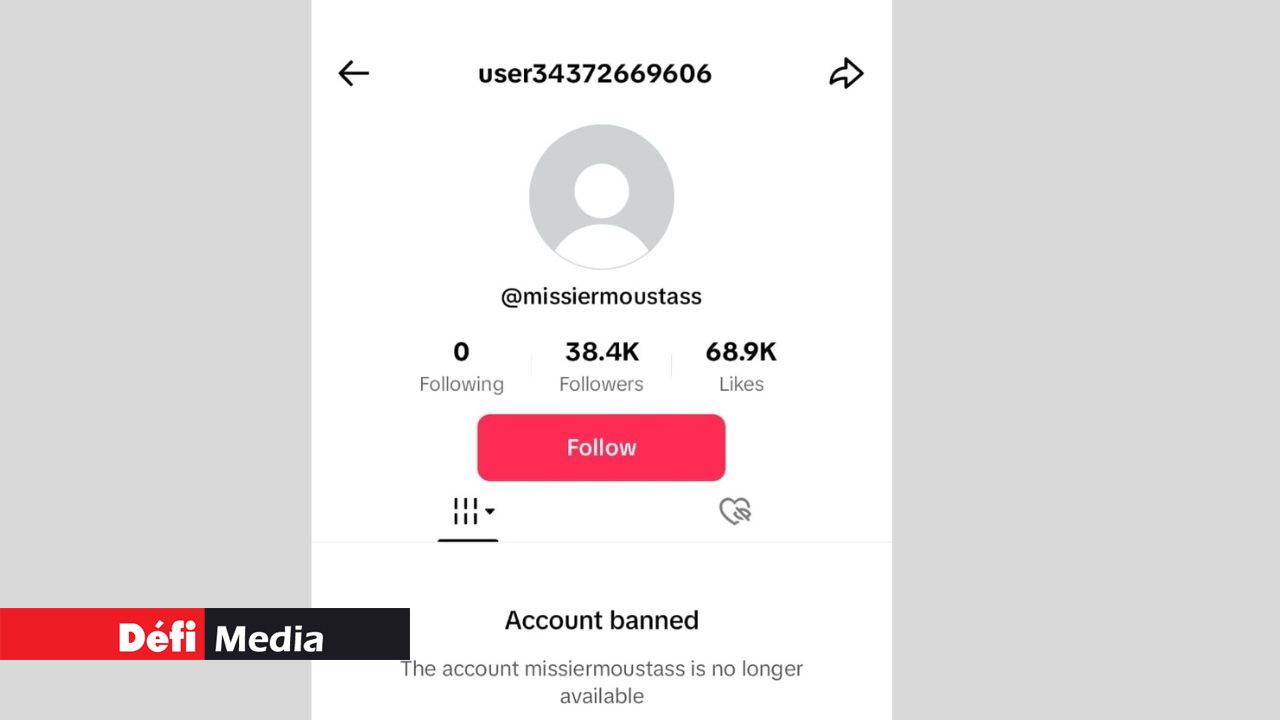Tap the Followers label text
This screenshot has height=720, width=1280.
point(601,384)
